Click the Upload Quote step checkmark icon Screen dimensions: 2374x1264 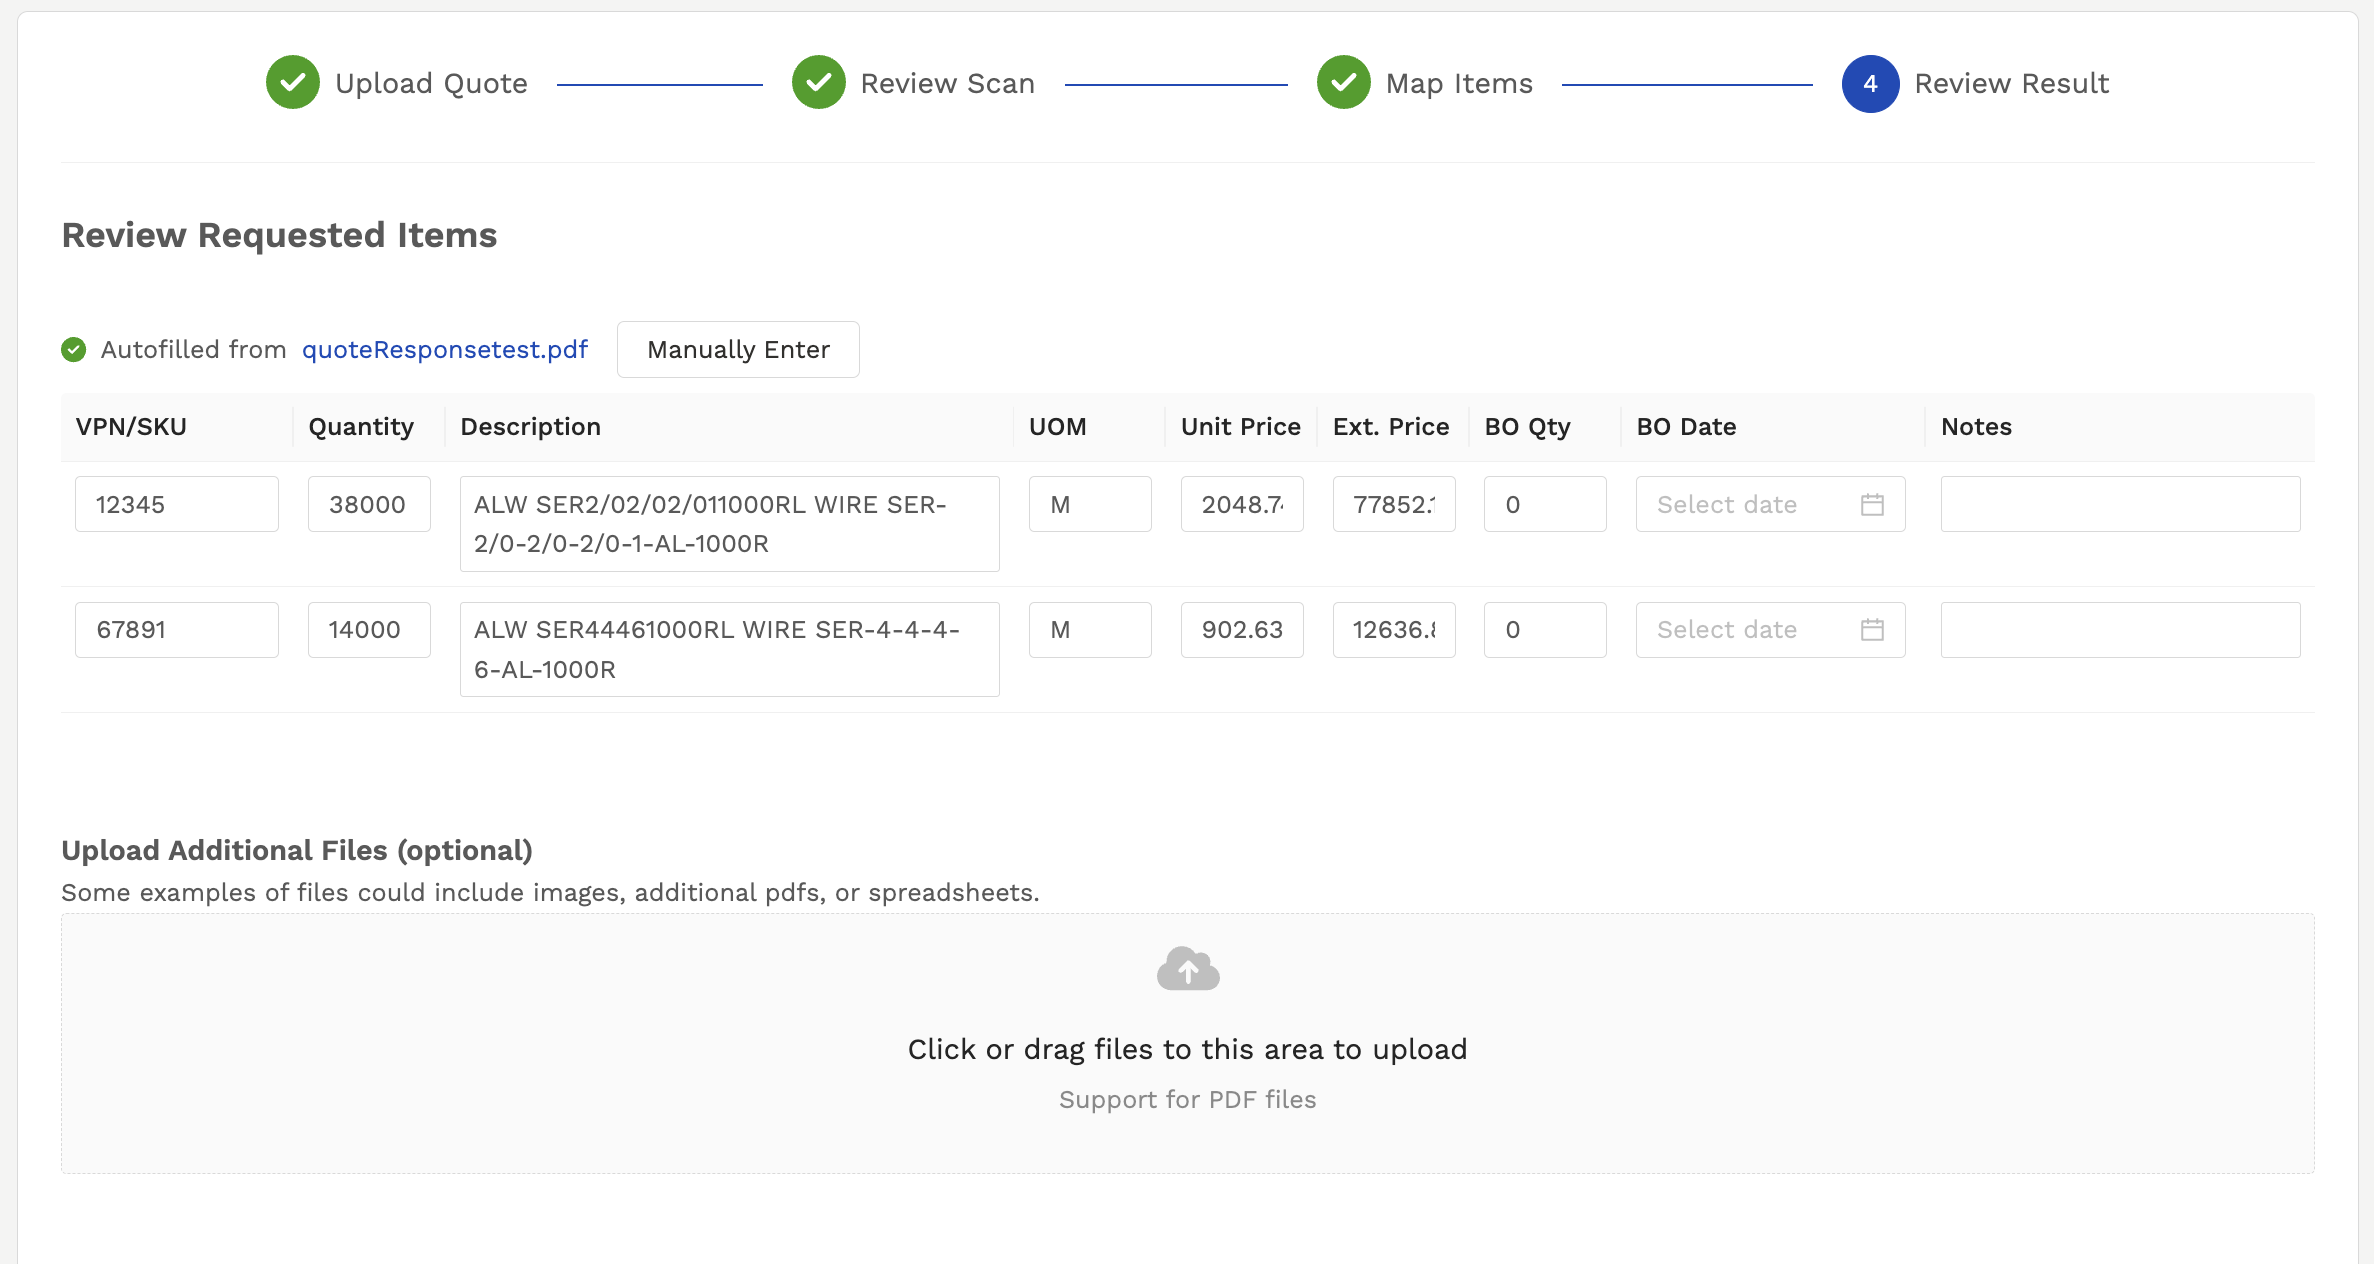292,83
